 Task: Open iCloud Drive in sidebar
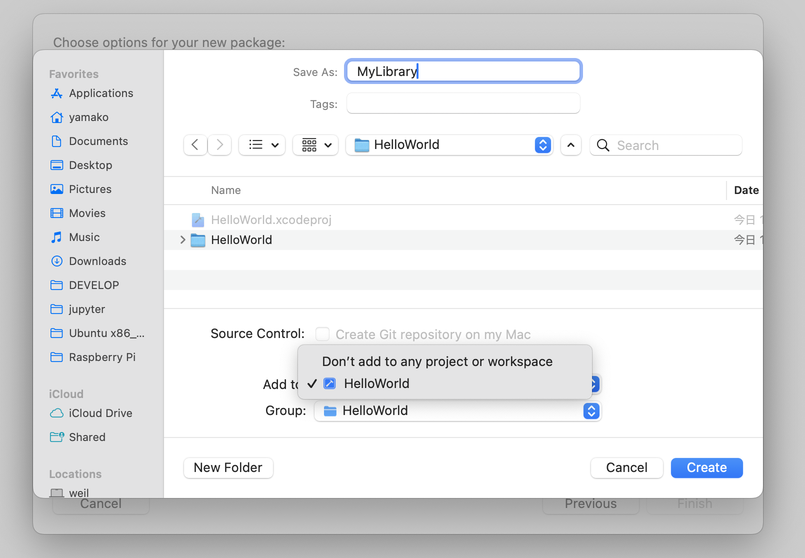coord(100,413)
